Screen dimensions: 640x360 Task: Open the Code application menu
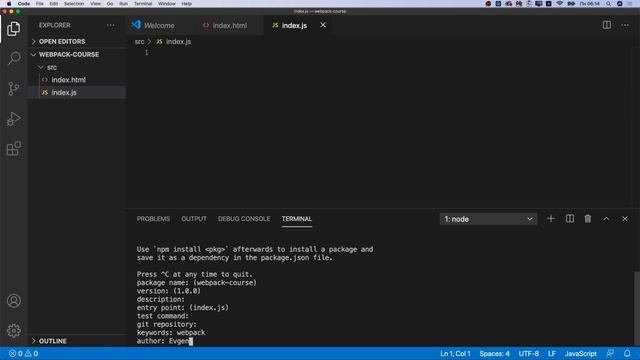tap(24, 4)
